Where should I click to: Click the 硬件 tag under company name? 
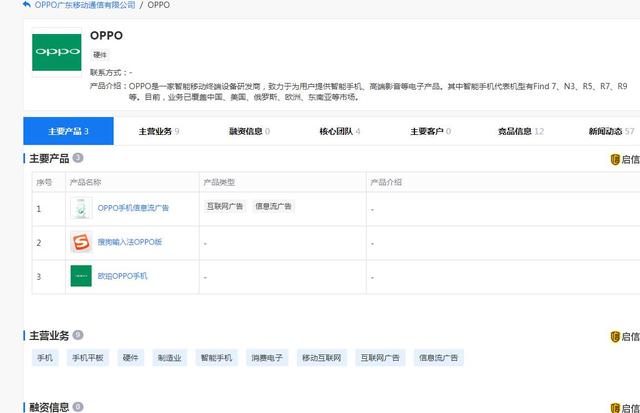coord(101,55)
